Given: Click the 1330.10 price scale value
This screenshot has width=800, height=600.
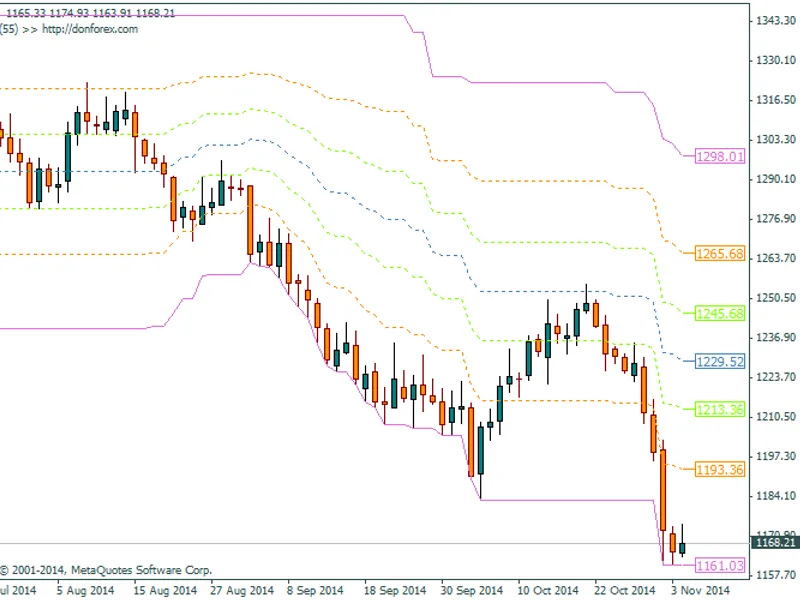Looking at the screenshot, I should point(776,60).
